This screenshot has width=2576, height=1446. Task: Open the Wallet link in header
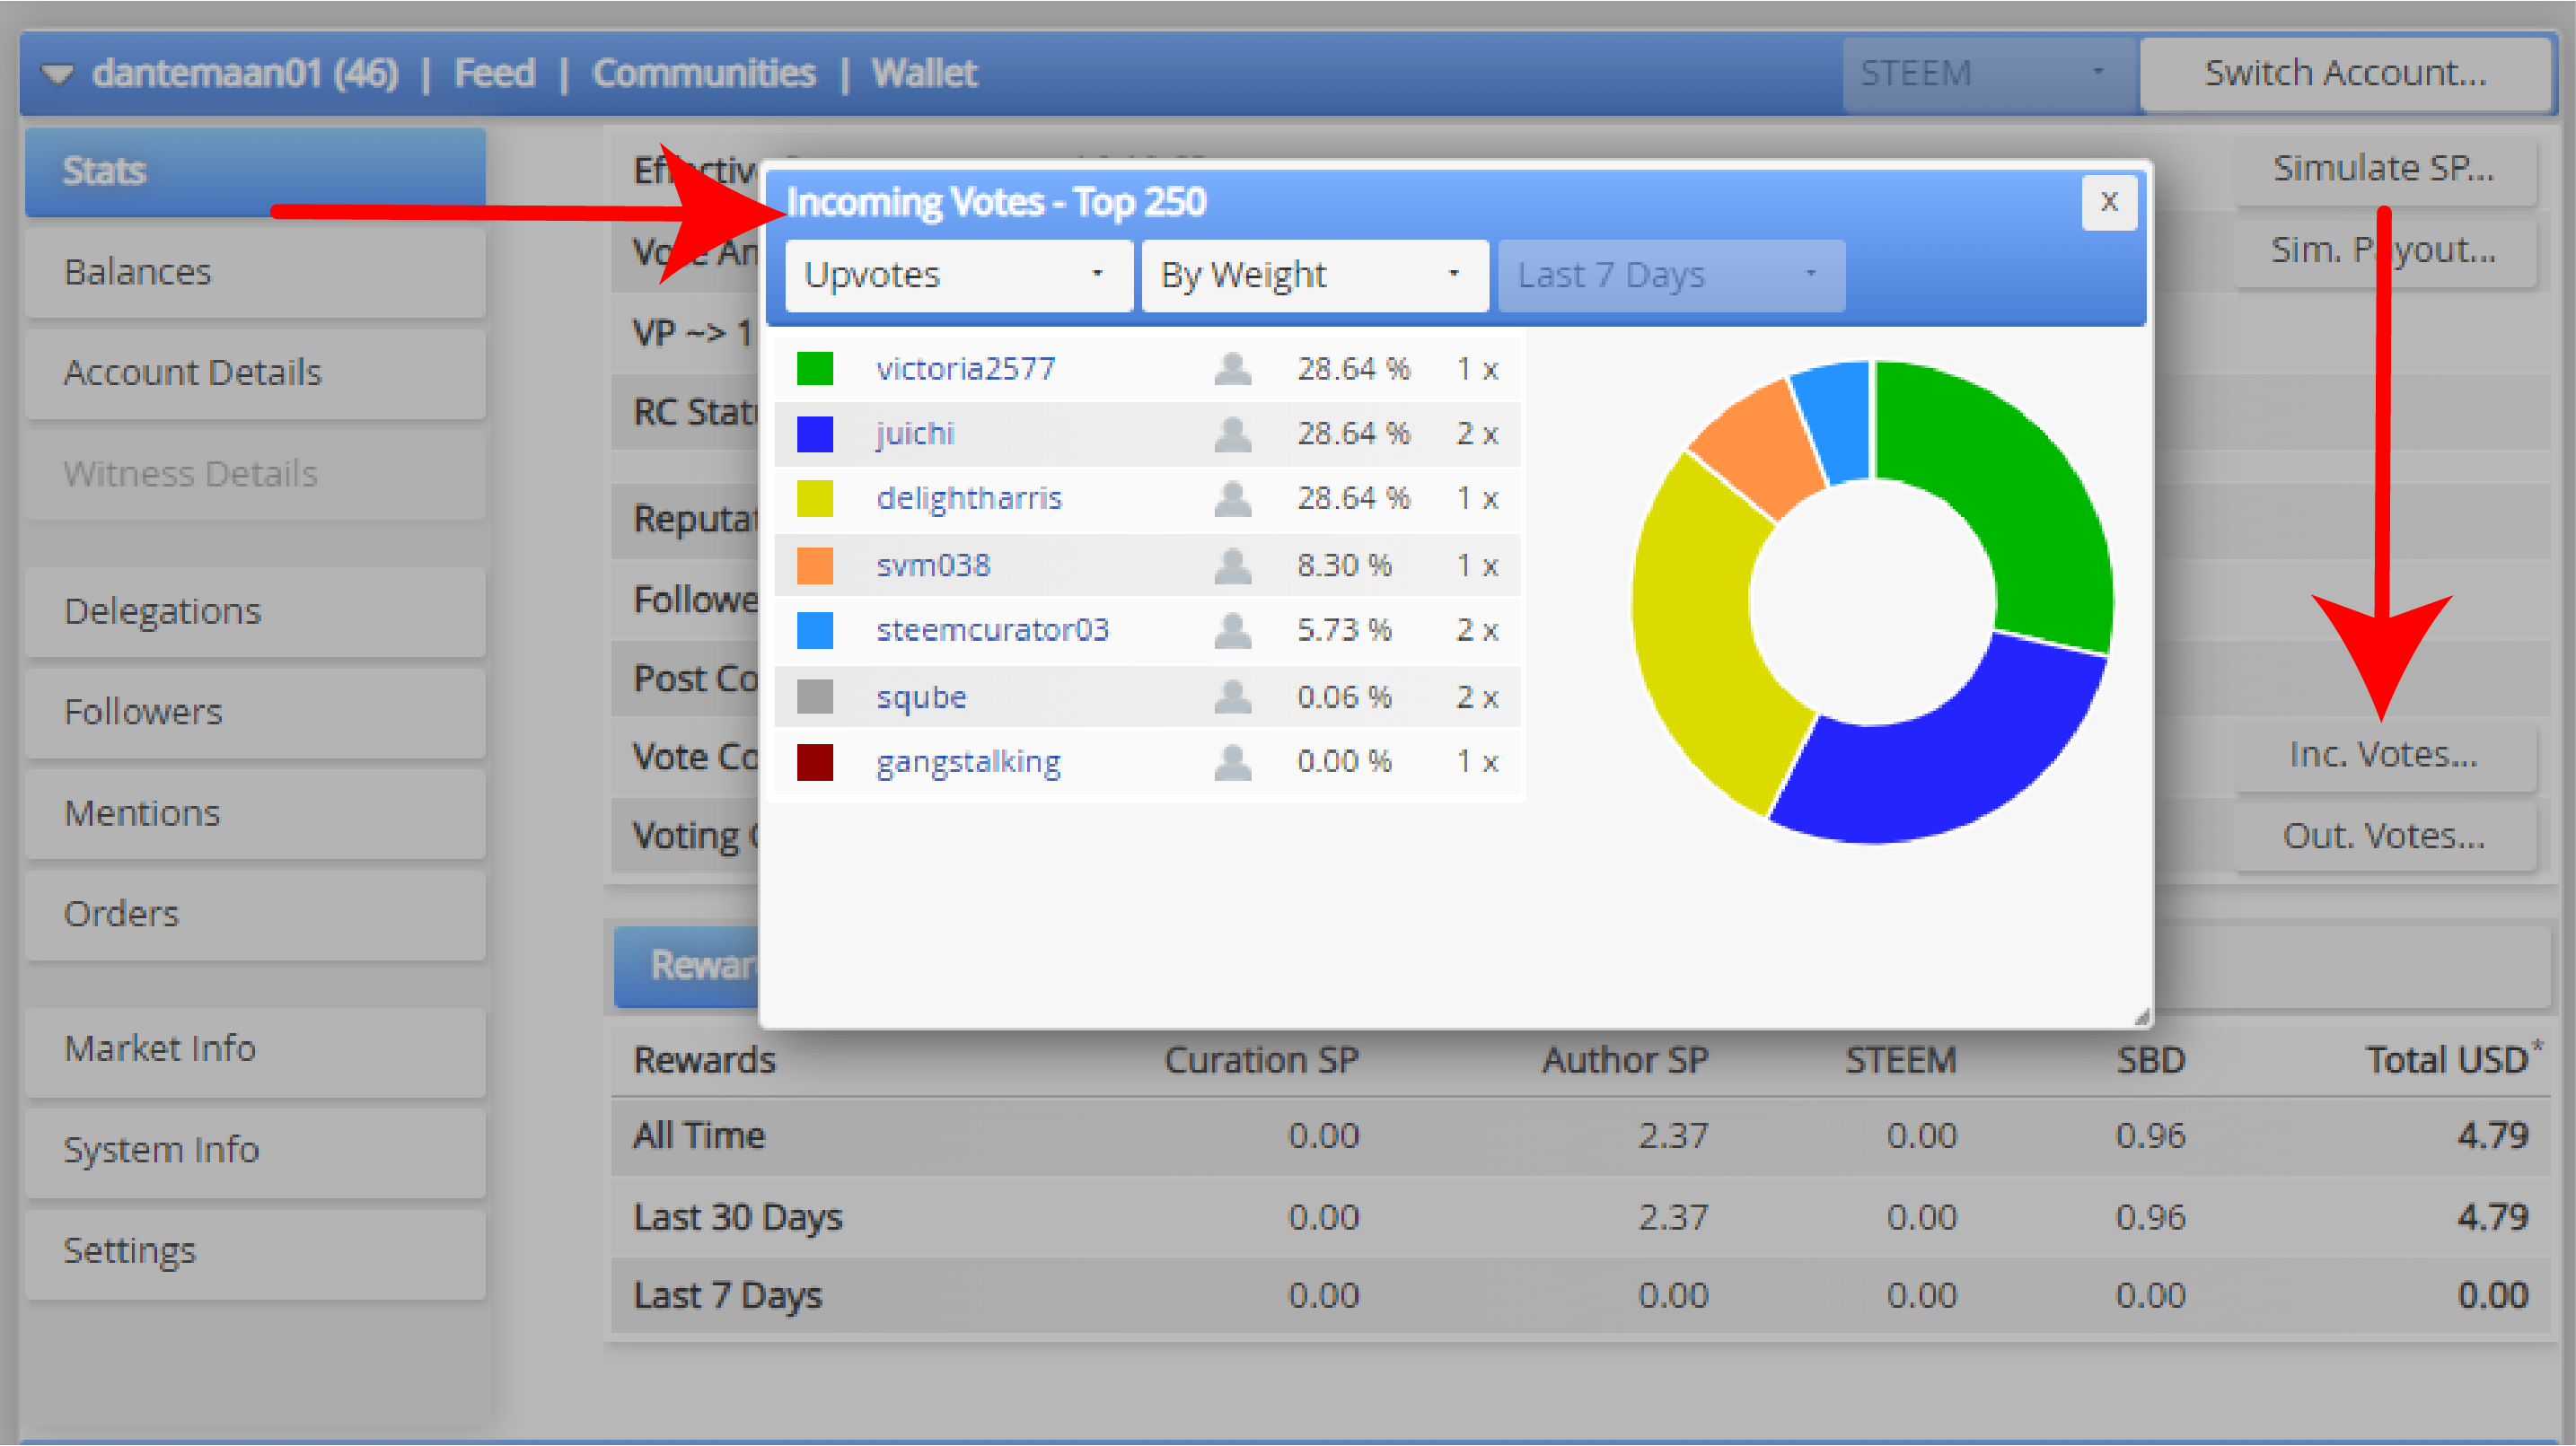click(x=923, y=73)
